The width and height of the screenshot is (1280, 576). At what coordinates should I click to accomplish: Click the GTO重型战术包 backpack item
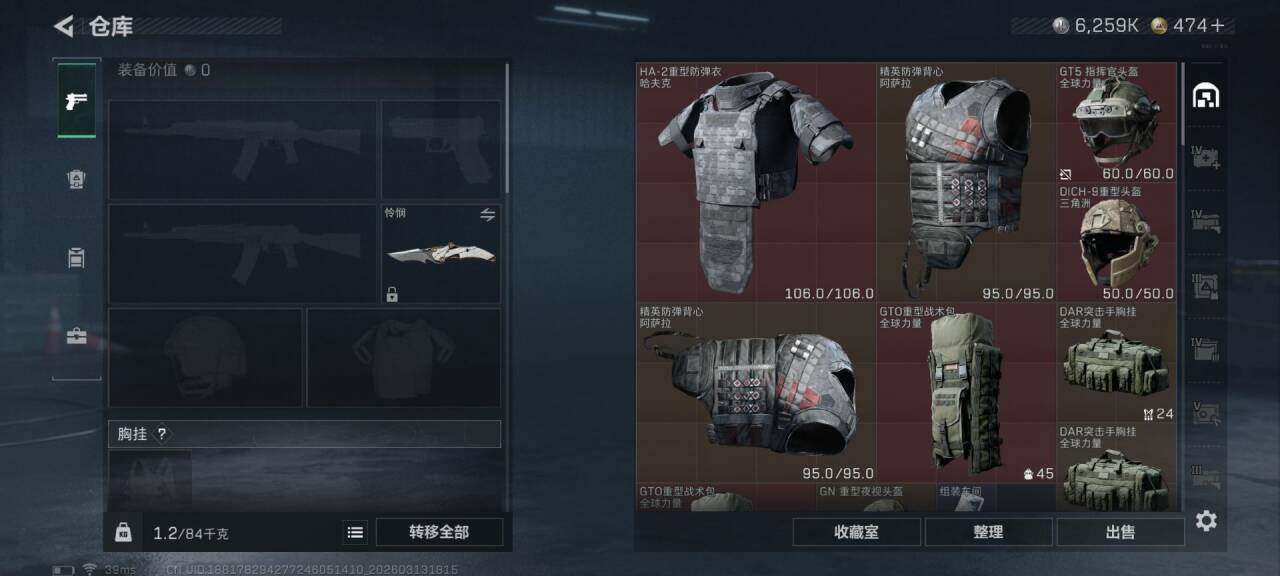pyautogui.click(x=966, y=393)
